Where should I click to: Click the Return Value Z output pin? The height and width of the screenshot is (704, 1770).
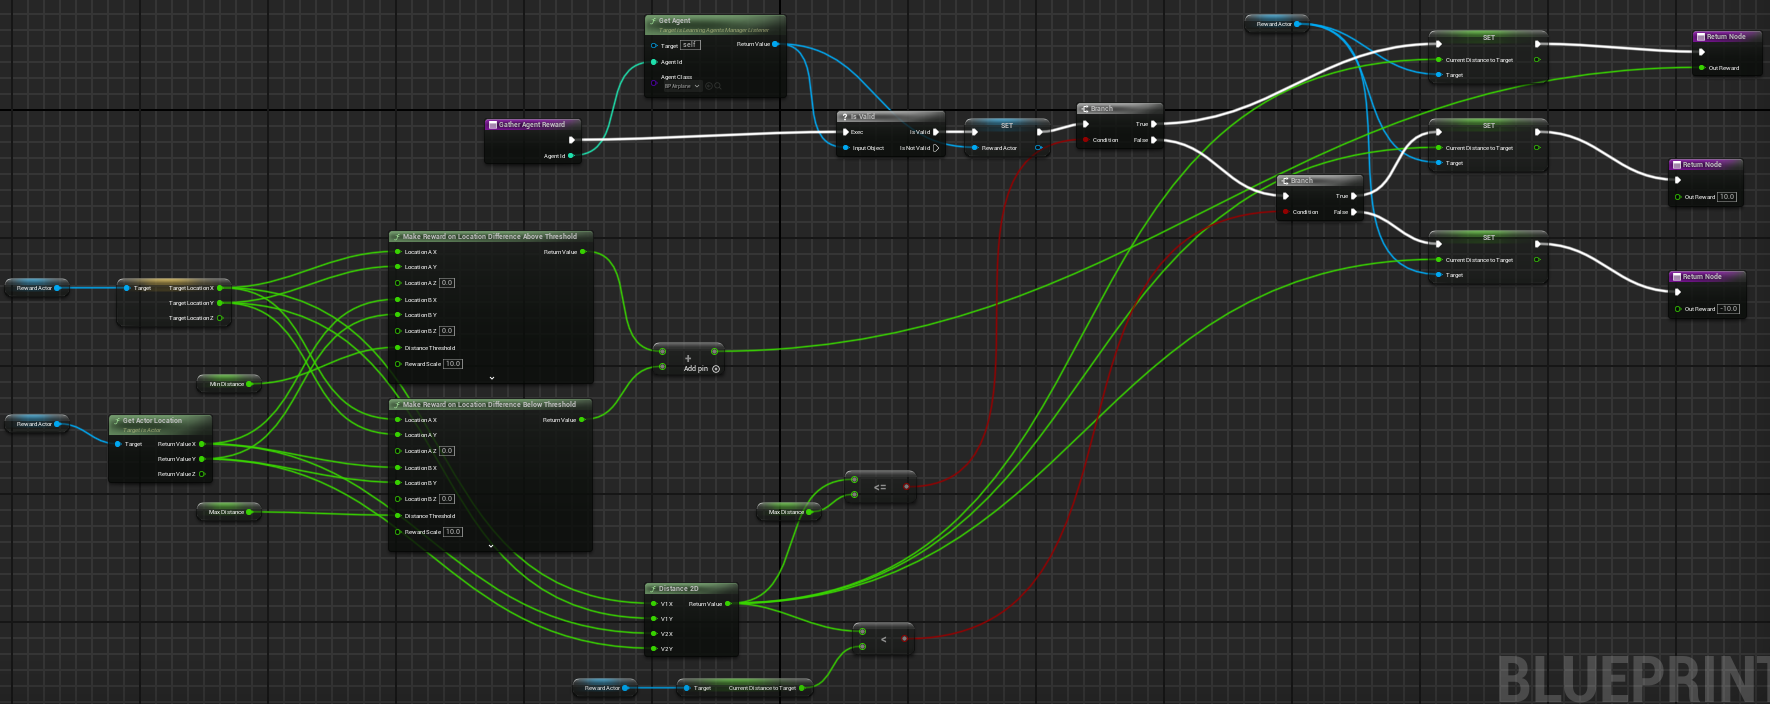point(202,474)
